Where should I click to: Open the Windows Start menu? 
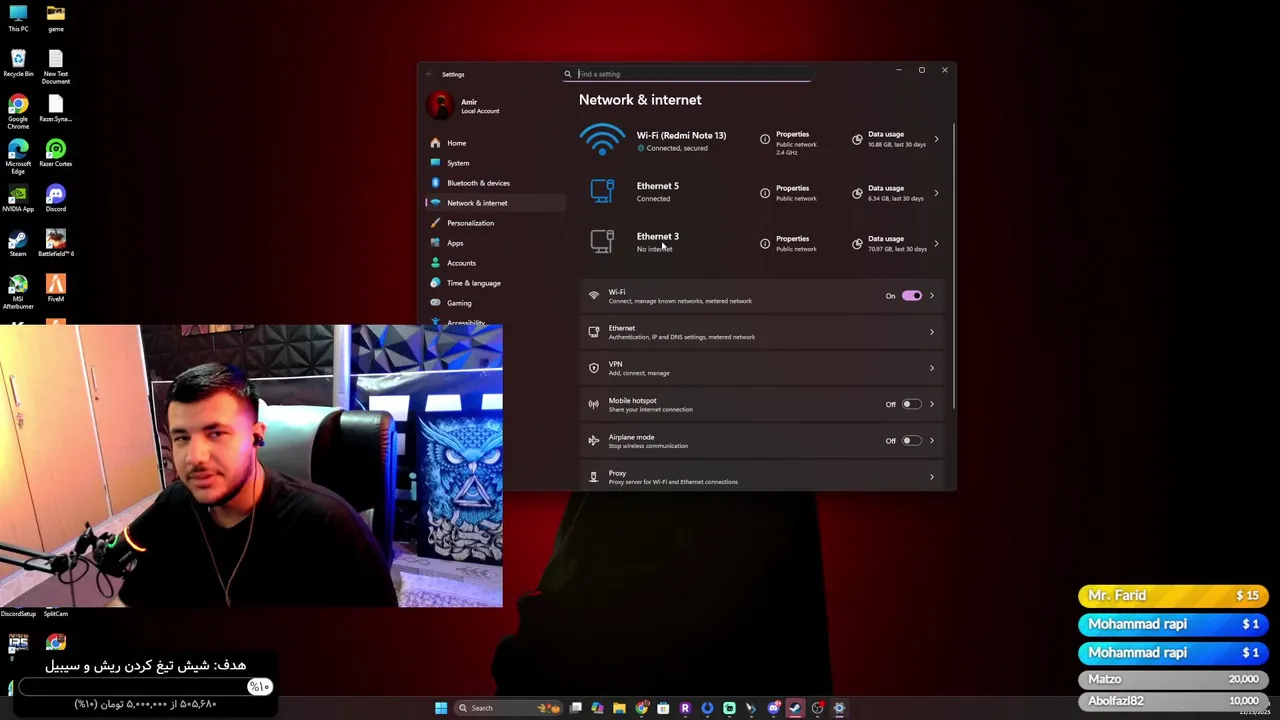pos(441,708)
